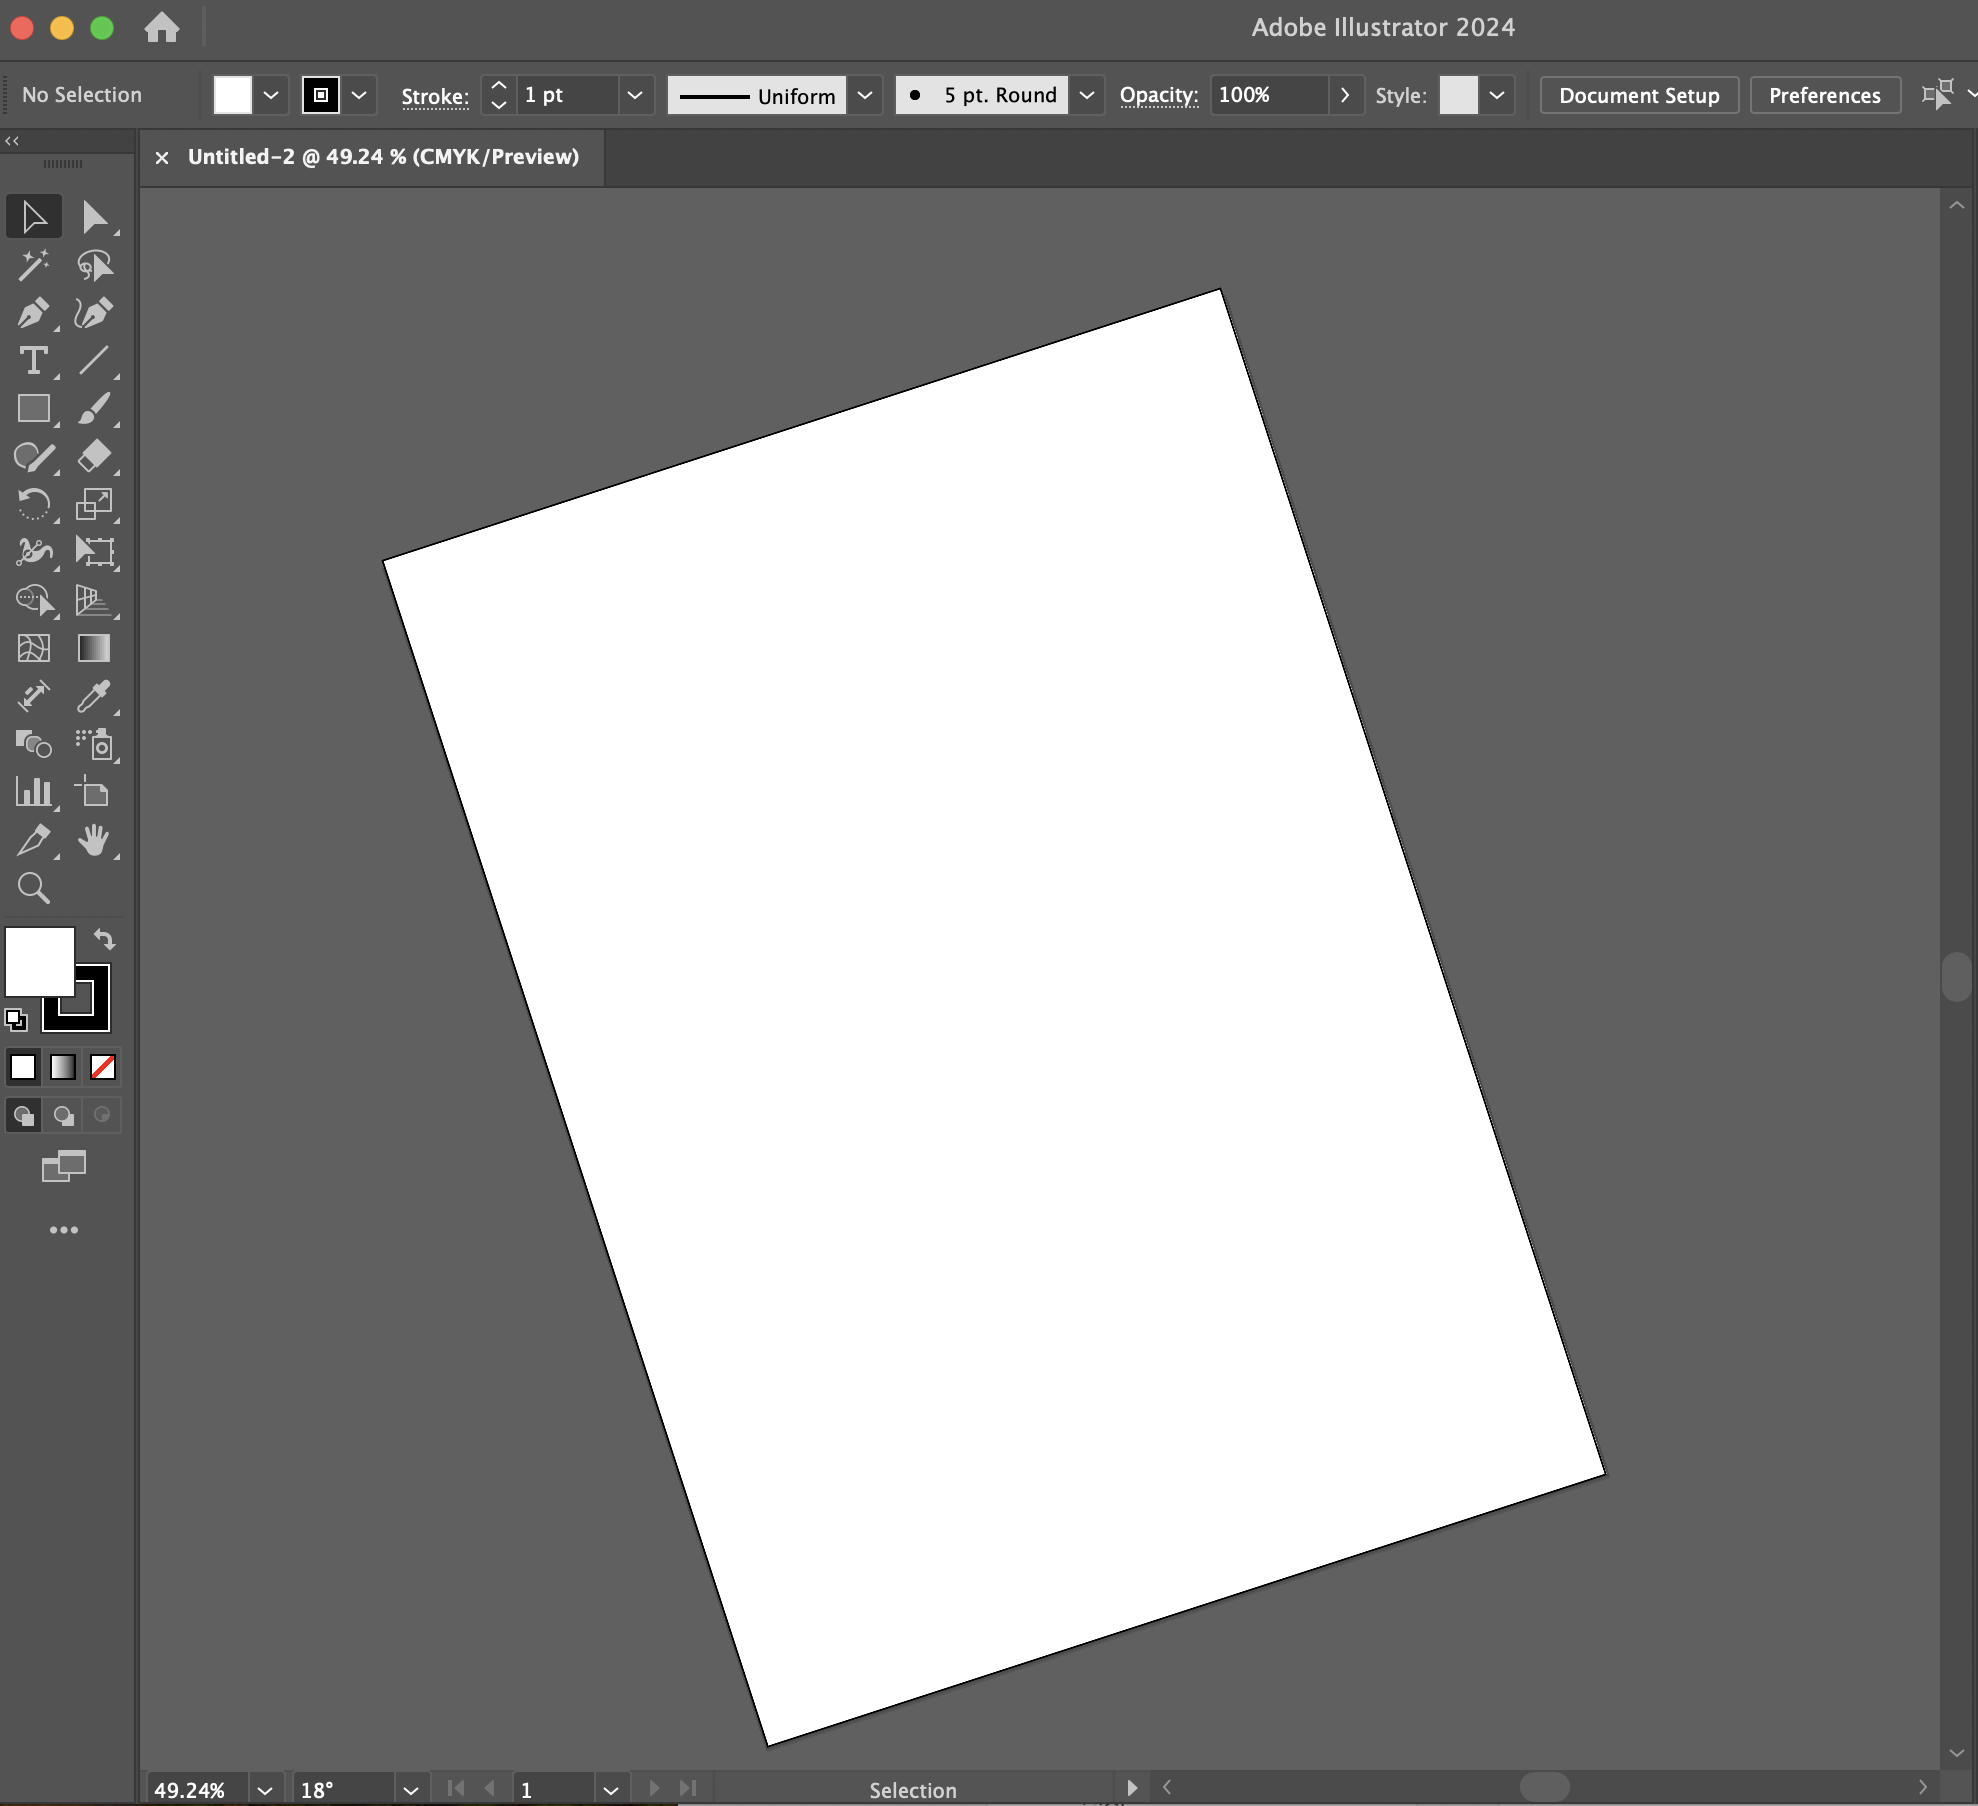Click the Document Setup button

[x=1638, y=95]
